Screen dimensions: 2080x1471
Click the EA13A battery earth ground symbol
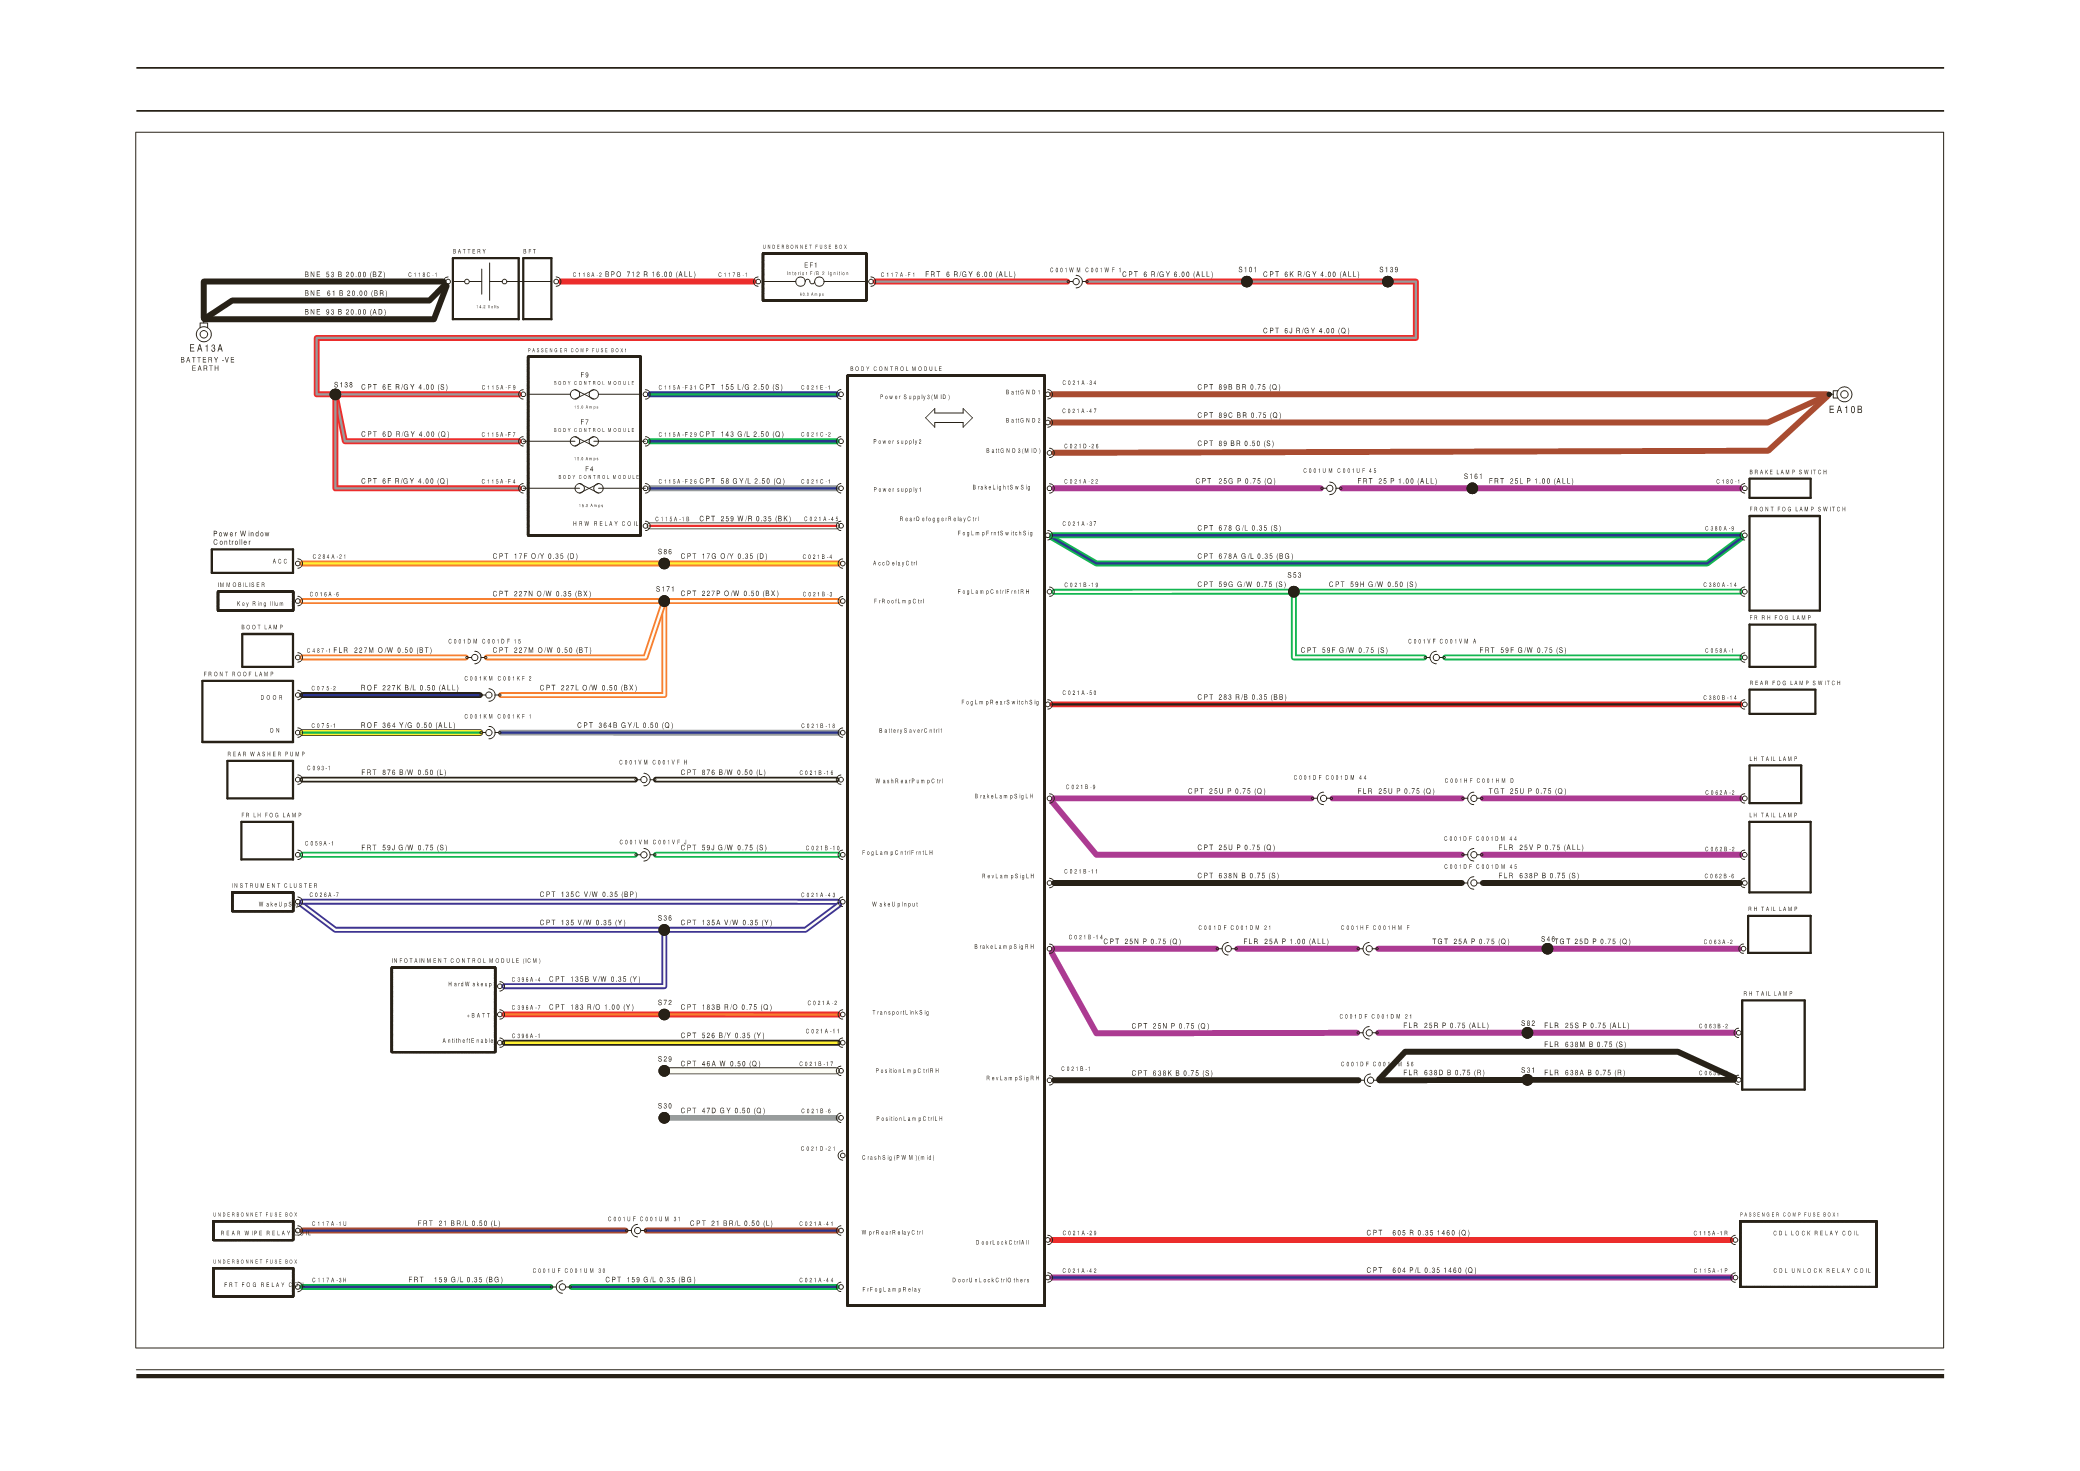pyautogui.click(x=204, y=334)
